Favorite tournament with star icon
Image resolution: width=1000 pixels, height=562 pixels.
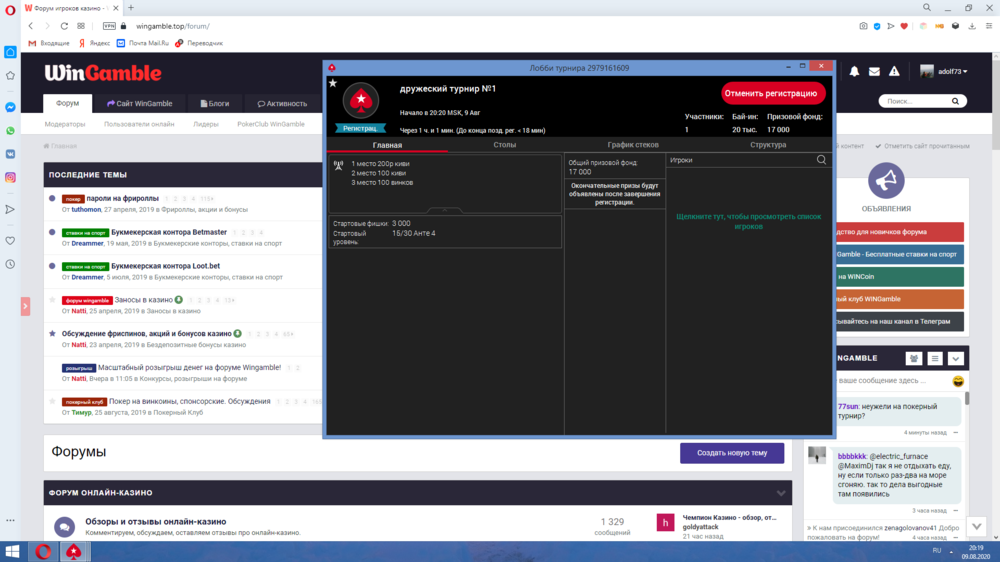(333, 83)
